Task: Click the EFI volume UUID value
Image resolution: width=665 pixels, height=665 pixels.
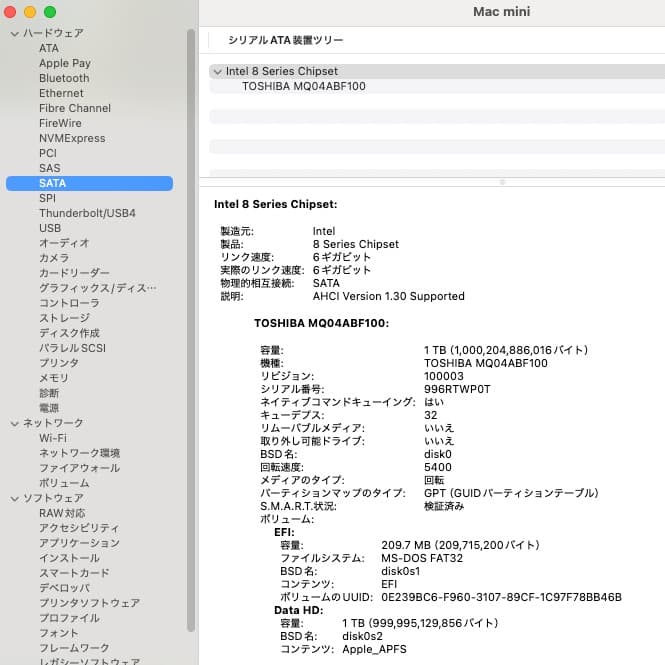Action: (x=501, y=597)
